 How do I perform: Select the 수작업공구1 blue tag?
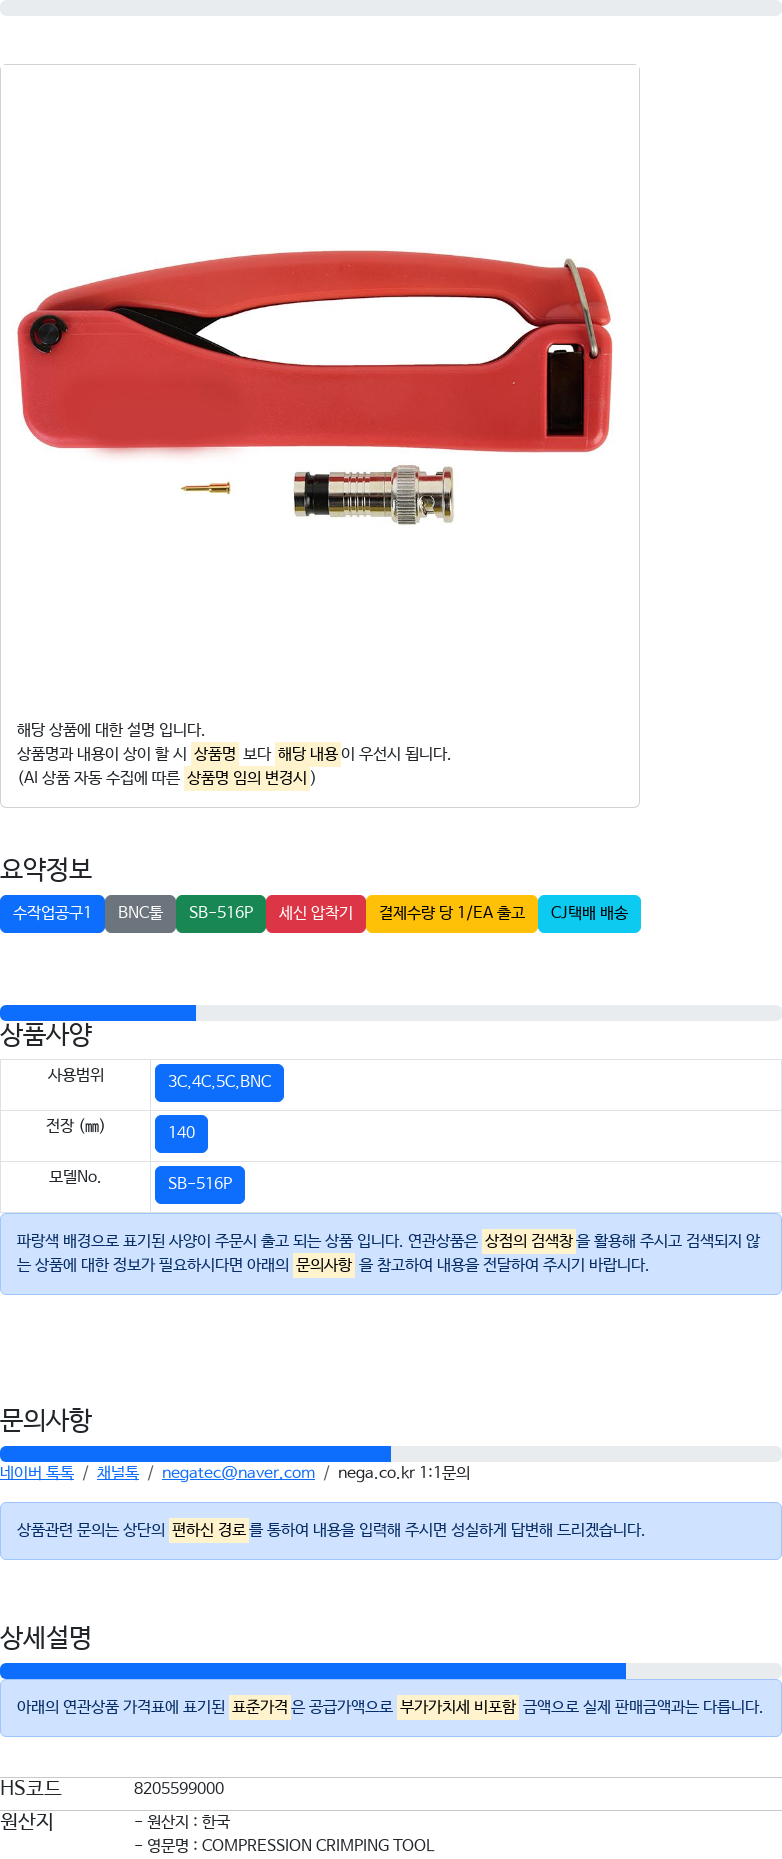click(x=52, y=913)
